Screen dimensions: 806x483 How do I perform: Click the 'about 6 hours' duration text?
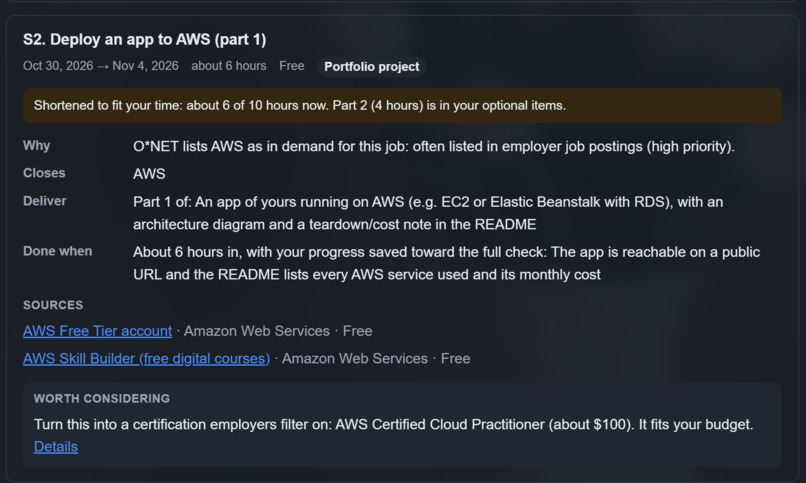229,66
